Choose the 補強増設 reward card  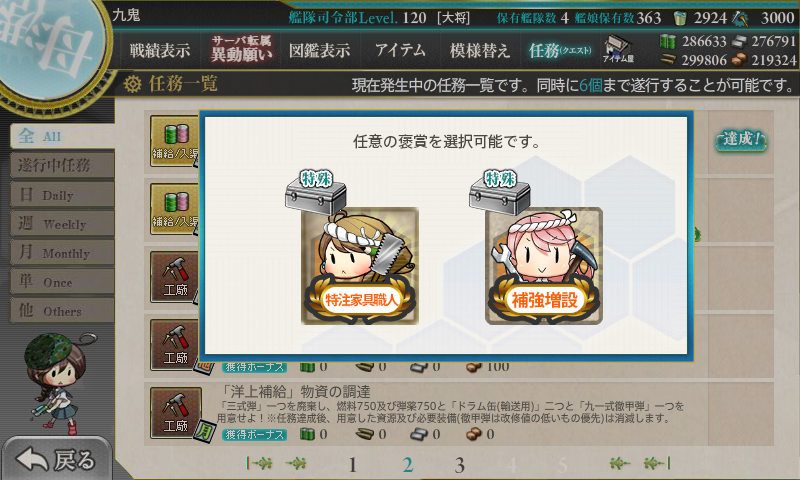pos(544,265)
